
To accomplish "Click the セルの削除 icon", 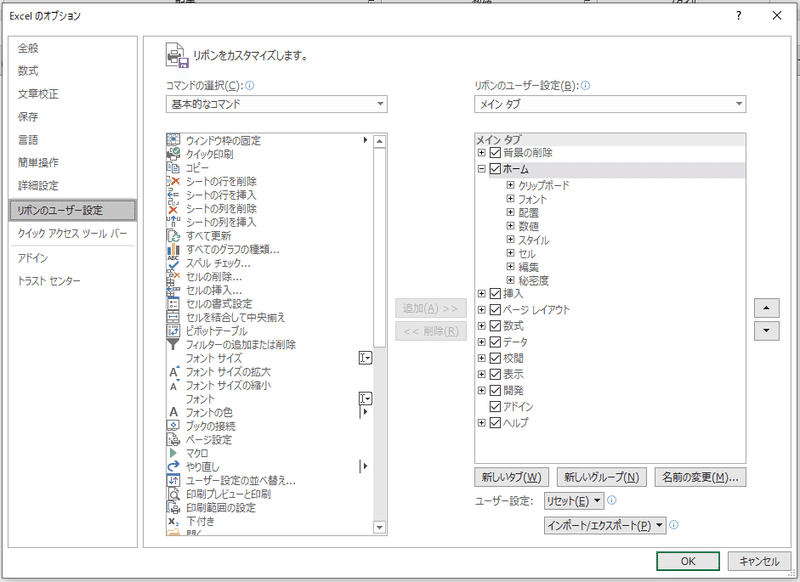I will click(173, 276).
